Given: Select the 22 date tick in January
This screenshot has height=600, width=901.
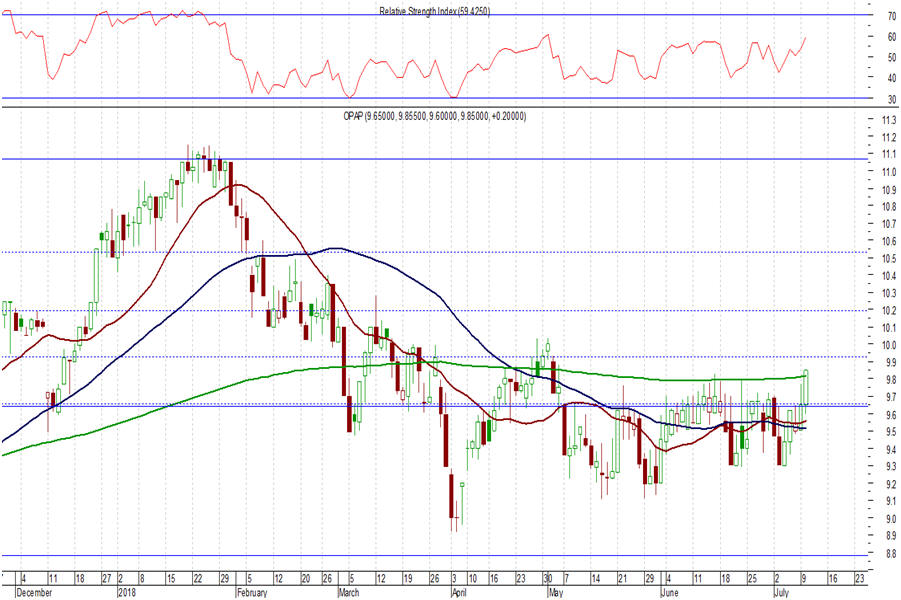Looking at the screenshot, I should point(197,579).
